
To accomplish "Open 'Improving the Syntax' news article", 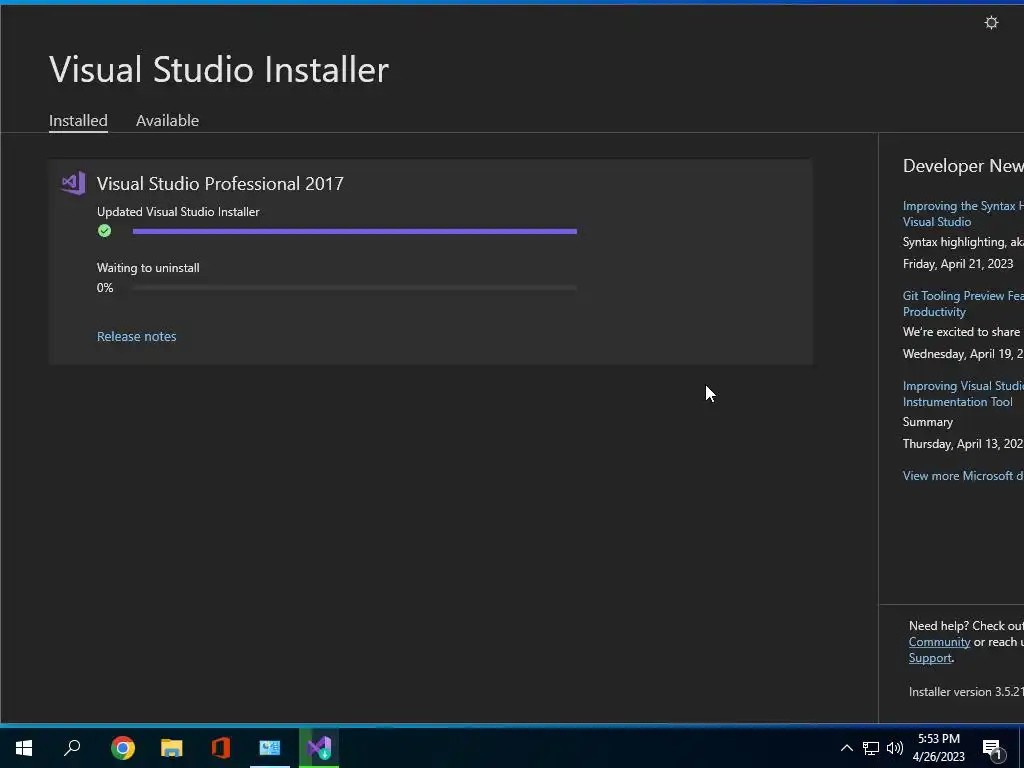I will (x=963, y=214).
